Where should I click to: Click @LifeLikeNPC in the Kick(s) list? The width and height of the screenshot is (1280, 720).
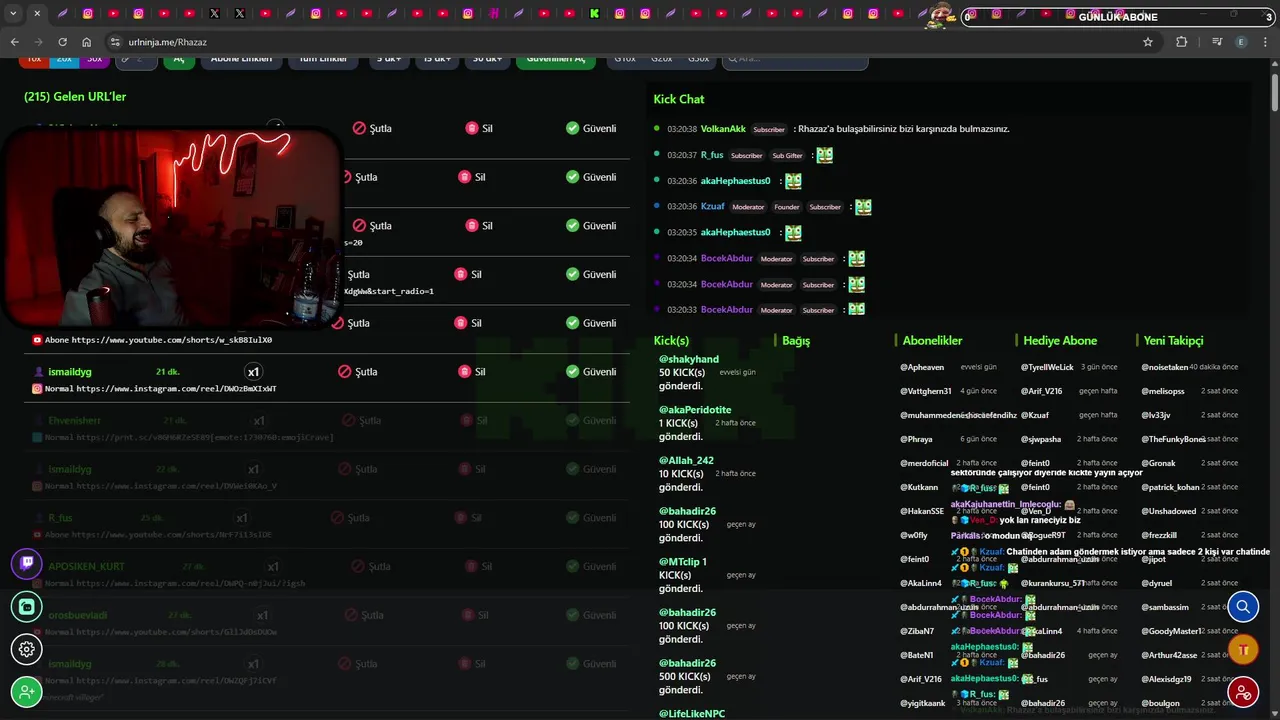pyautogui.click(x=692, y=714)
